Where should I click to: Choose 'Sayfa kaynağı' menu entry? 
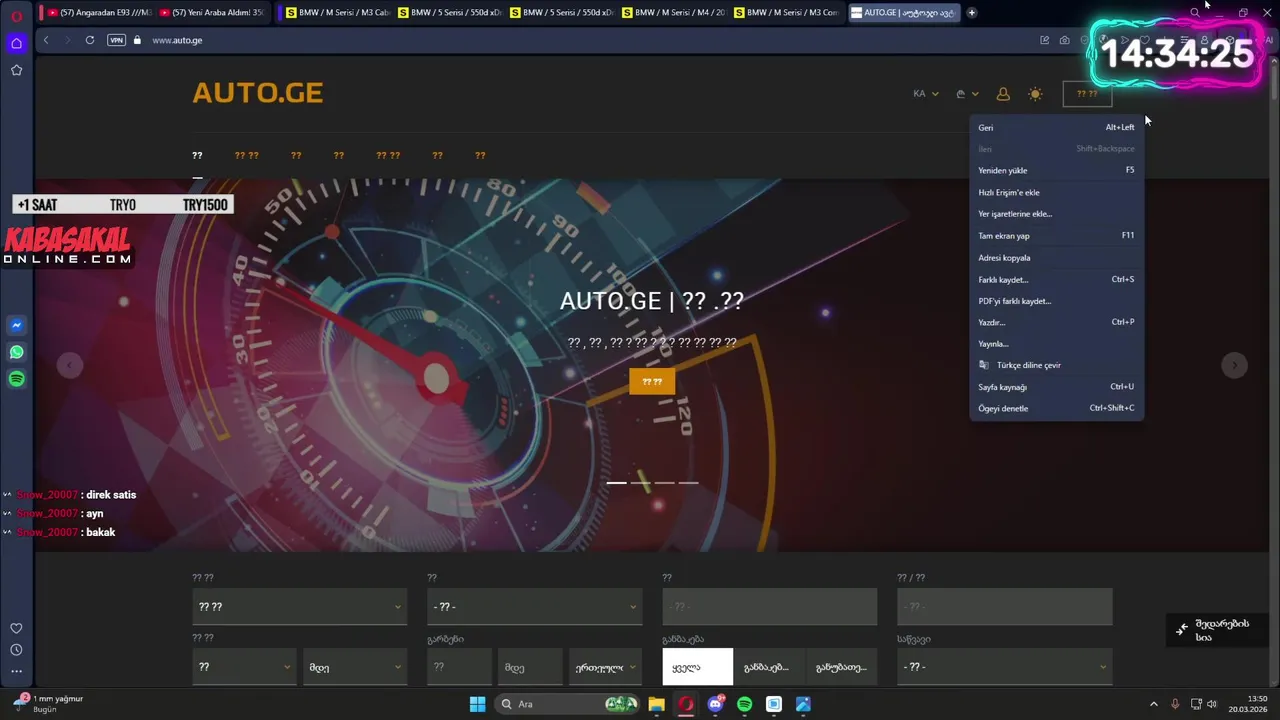point(1056,387)
